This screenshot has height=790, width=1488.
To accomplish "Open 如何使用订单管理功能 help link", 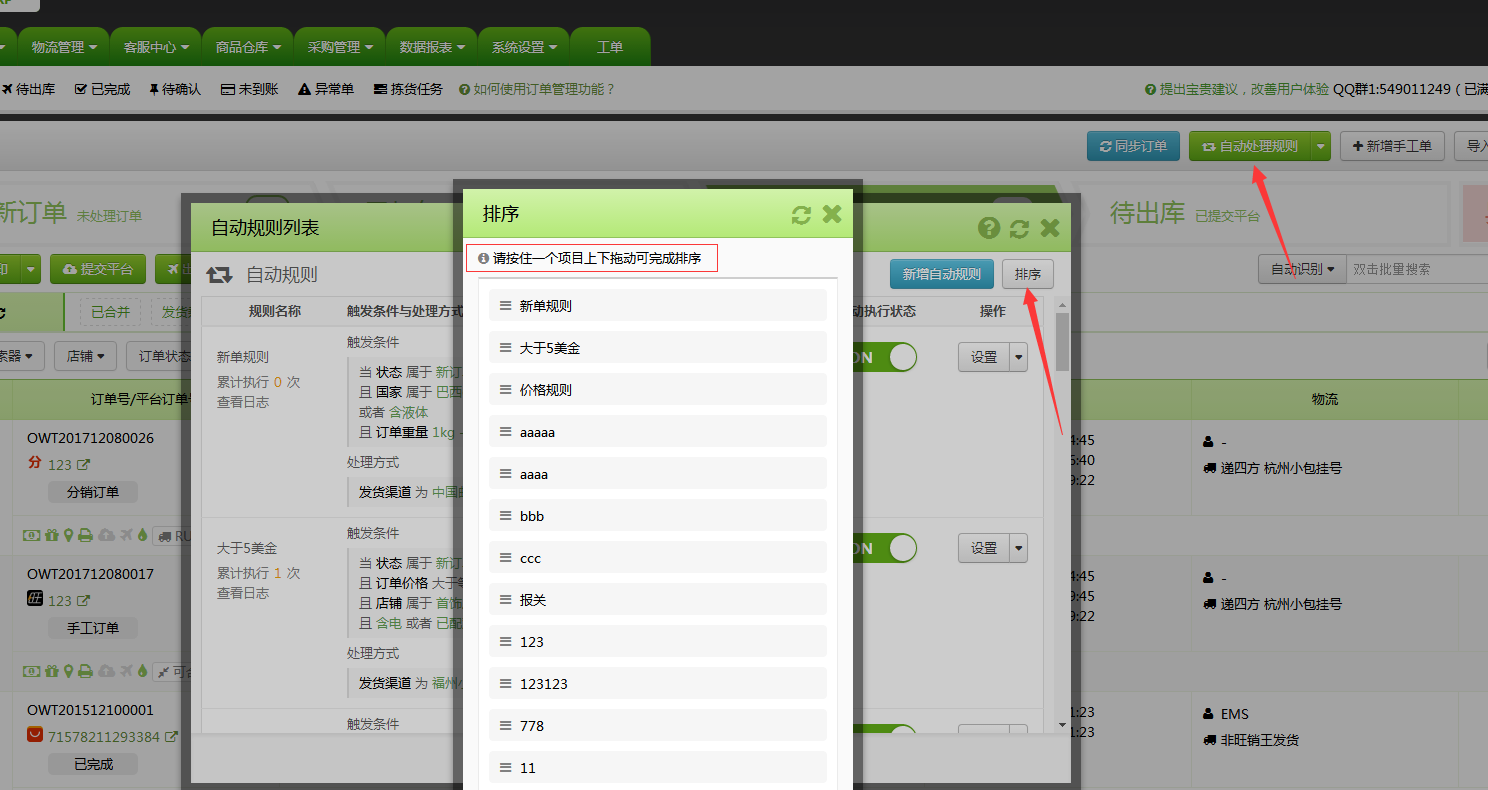I will pyautogui.click(x=537, y=89).
